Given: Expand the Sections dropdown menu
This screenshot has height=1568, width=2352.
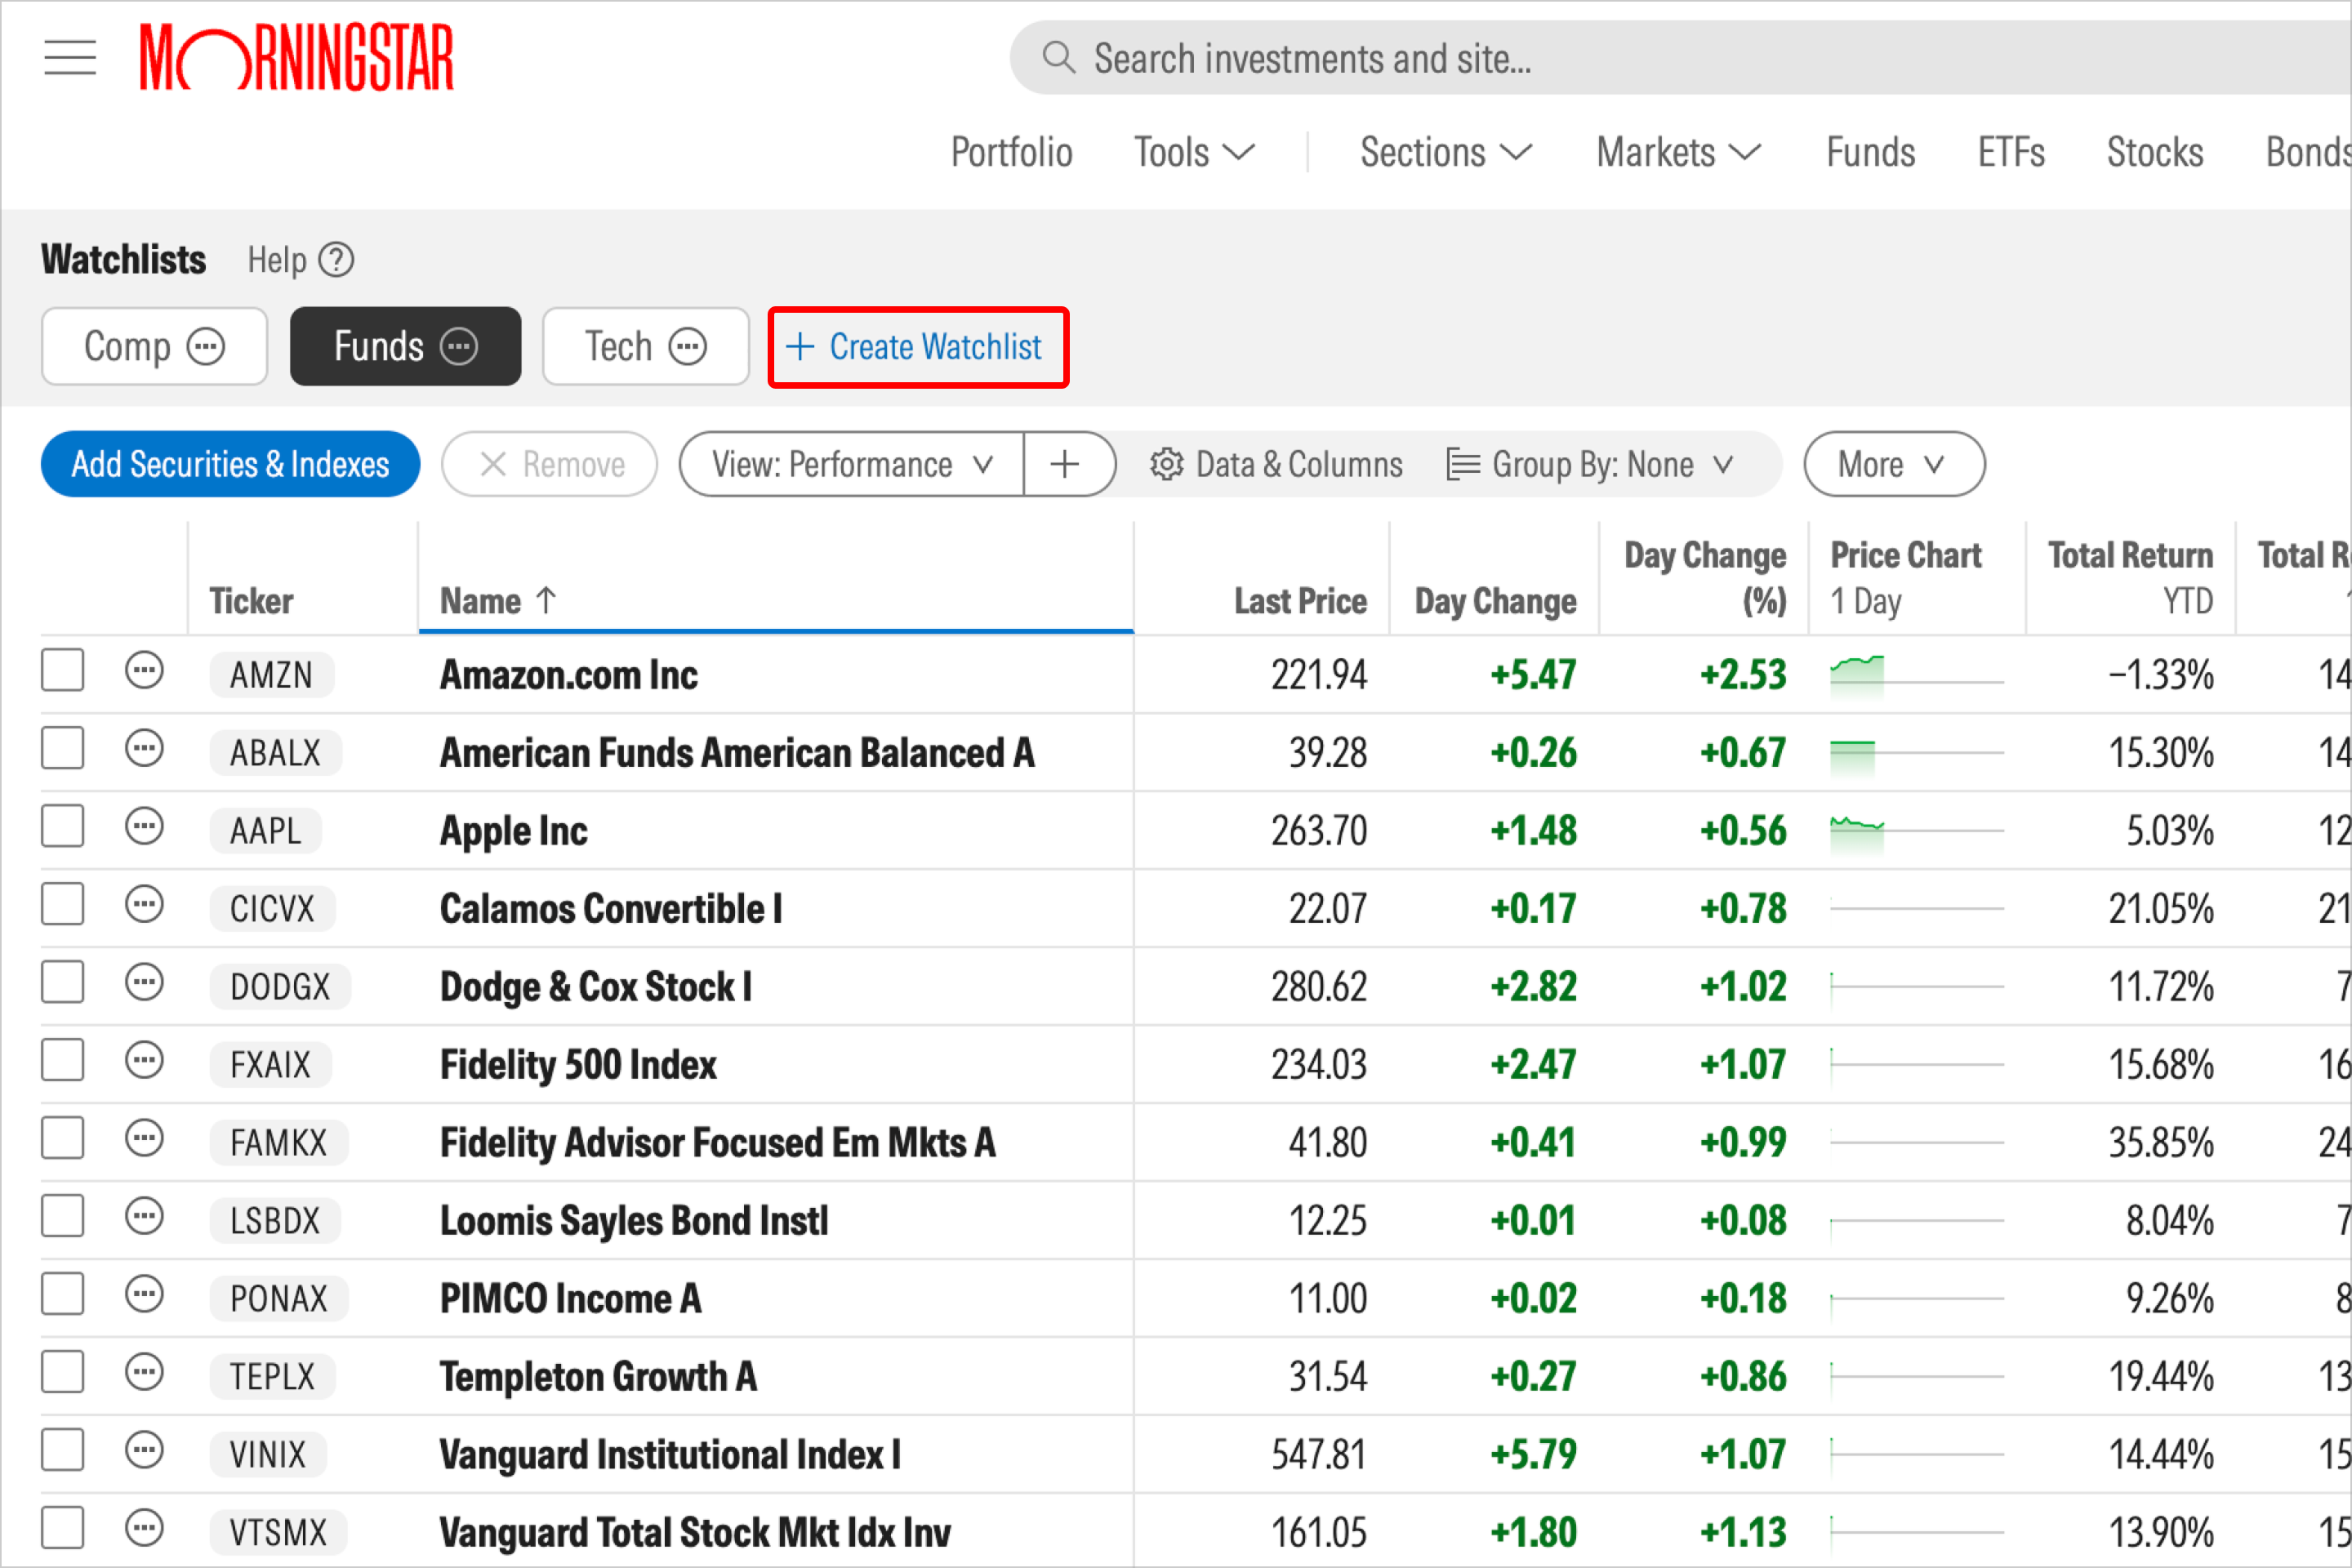Looking at the screenshot, I should (1446, 153).
